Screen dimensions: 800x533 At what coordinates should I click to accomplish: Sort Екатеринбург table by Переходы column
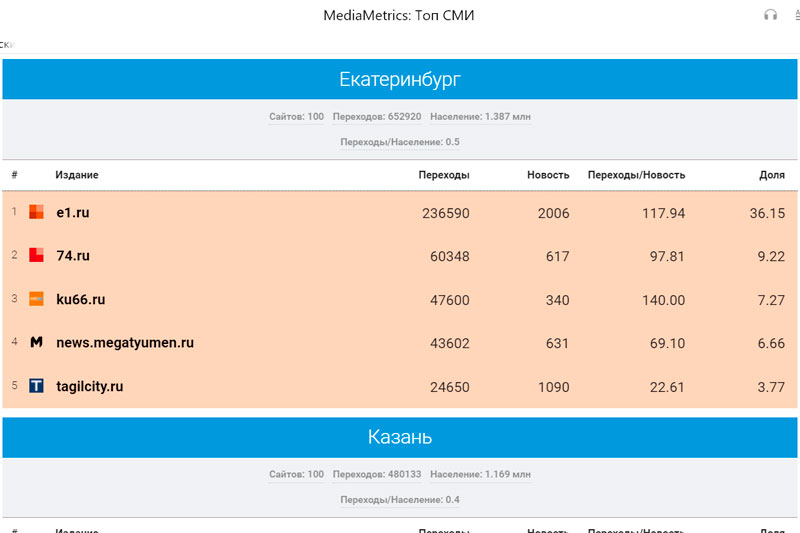coord(444,175)
